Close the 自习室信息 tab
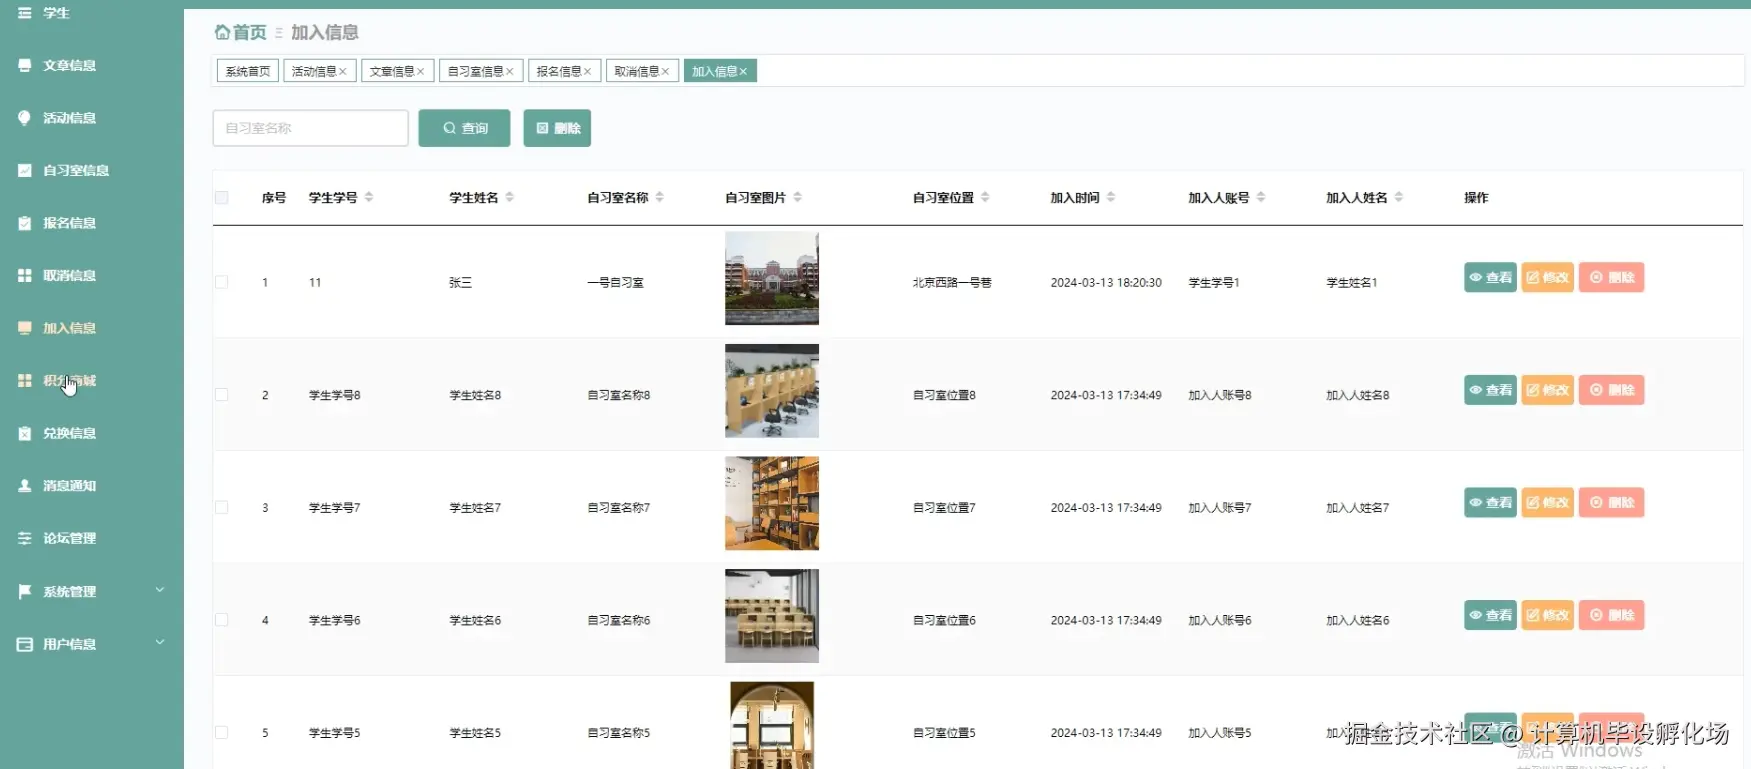Image resolution: width=1751 pixels, height=769 pixels. tap(510, 71)
